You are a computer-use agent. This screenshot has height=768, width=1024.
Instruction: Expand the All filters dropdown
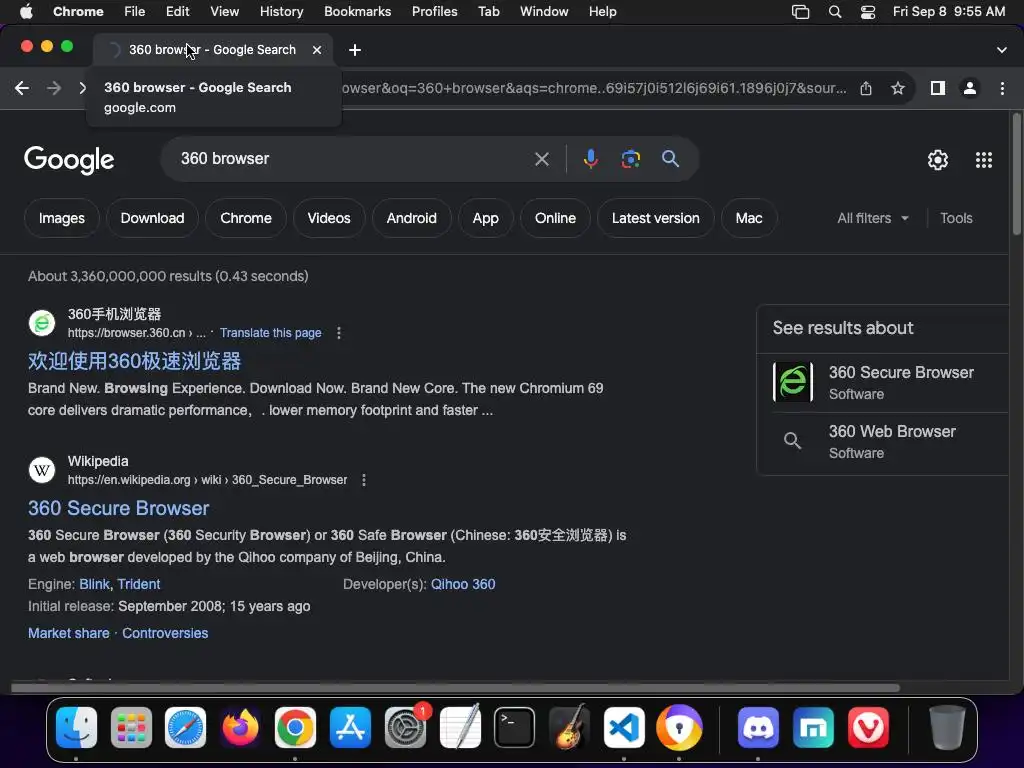[x=872, y=218]
